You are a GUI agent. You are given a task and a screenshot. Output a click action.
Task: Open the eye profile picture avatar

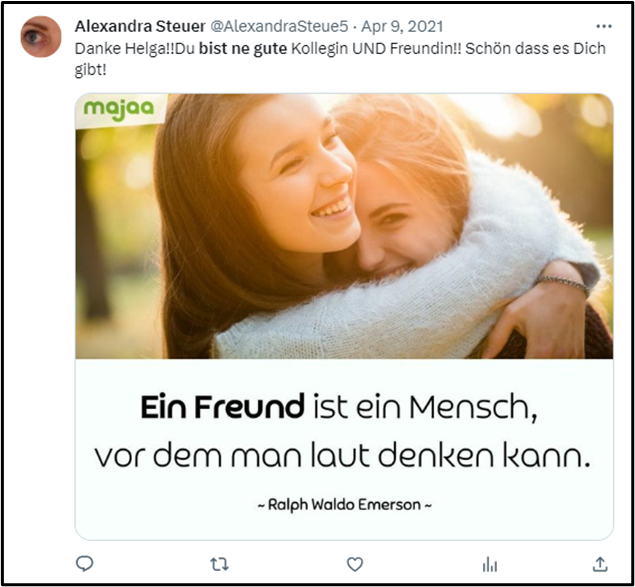tap(41, 36)
